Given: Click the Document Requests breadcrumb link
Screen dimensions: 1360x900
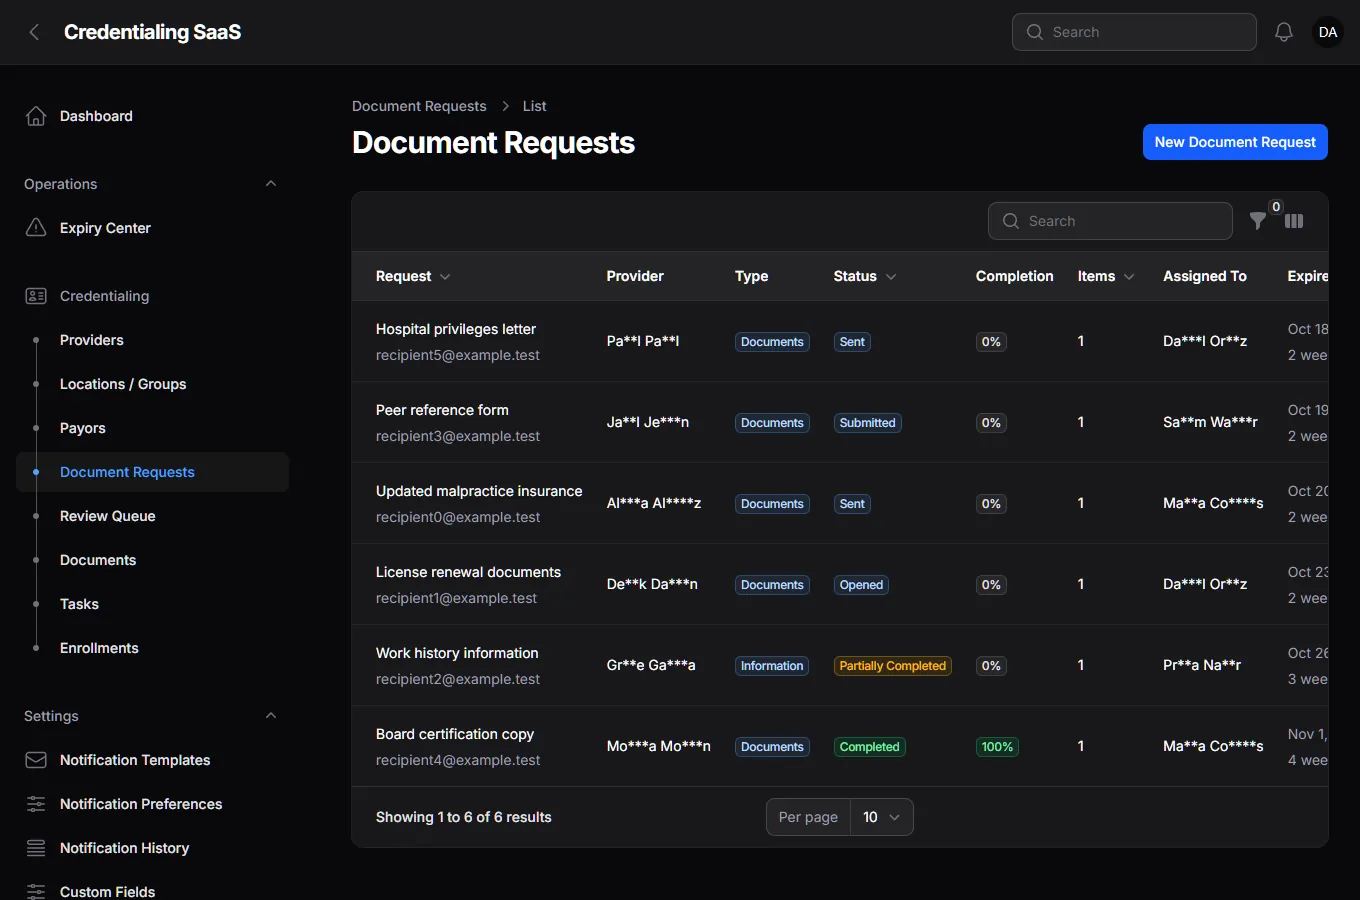Looking at the screenshot, I should coord(419,106).
